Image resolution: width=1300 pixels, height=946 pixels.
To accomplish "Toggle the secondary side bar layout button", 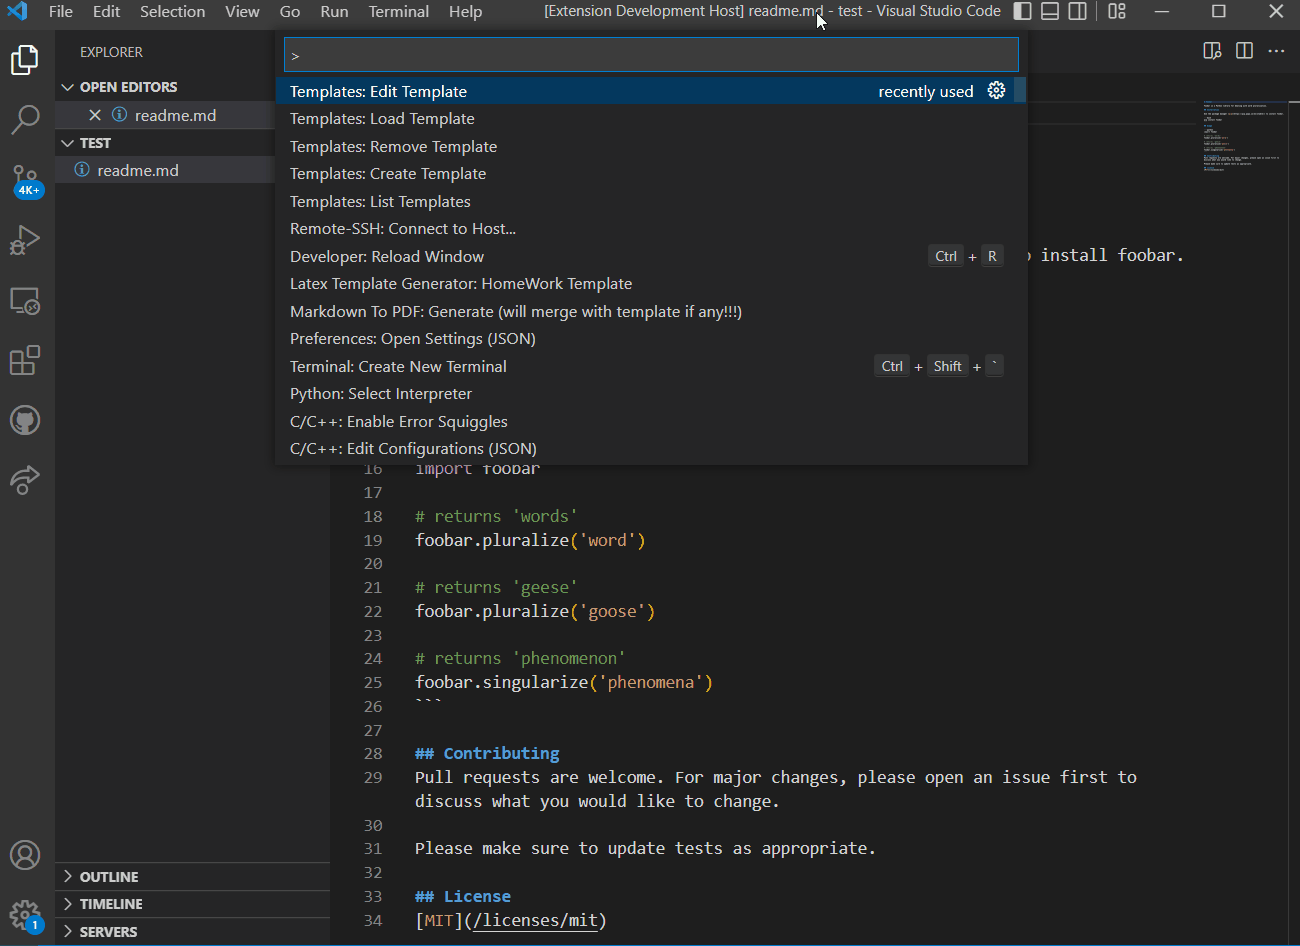I will pyautogui.click(x=1078, y=12).
